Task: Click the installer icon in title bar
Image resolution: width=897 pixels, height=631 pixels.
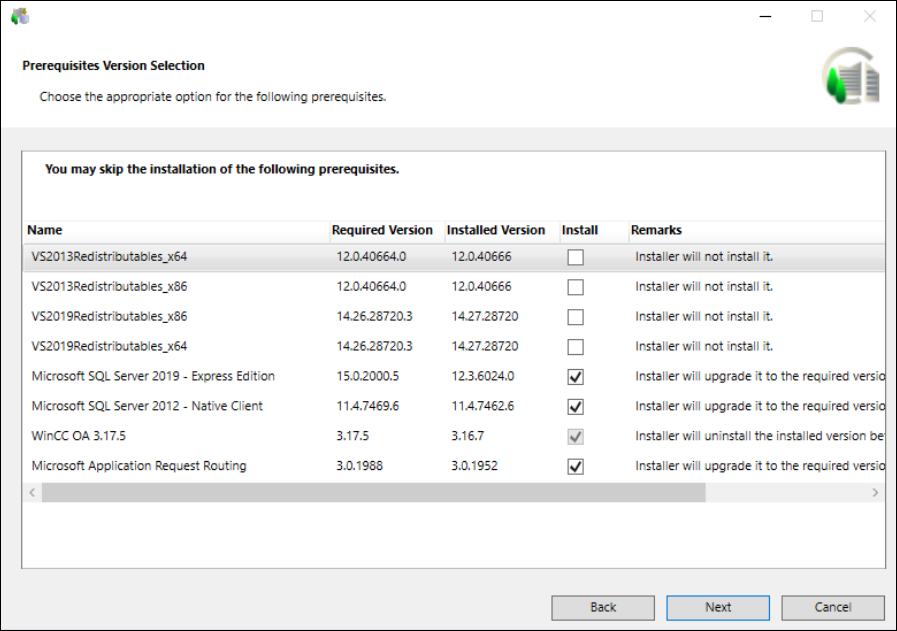Action: click(x=19, y=16)
